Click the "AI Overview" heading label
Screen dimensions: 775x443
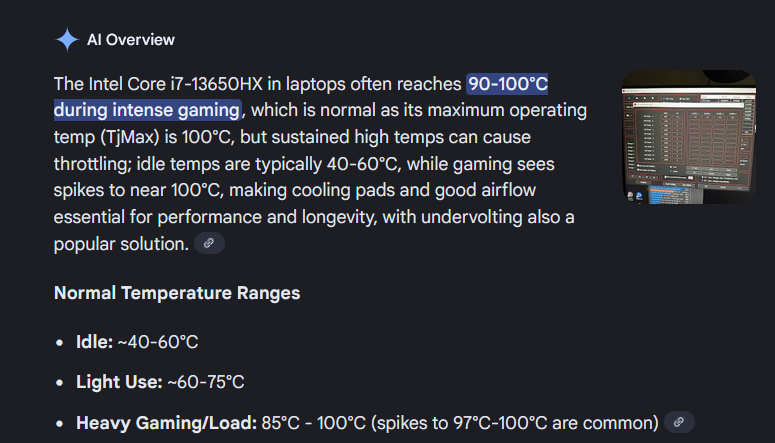click(131, 40)
